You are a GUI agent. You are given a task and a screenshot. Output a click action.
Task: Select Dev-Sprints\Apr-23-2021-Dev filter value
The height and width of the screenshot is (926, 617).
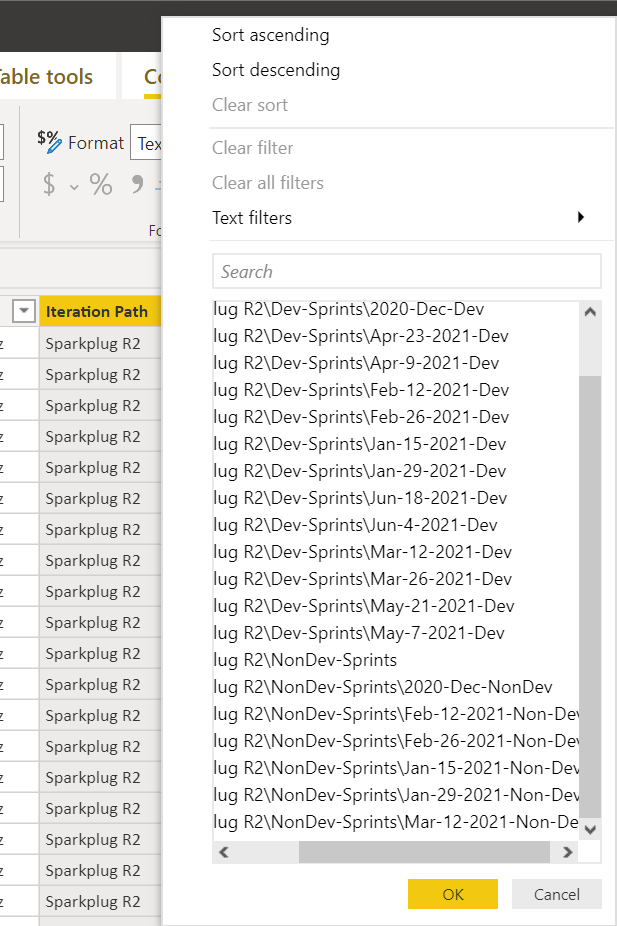point(361,336)
